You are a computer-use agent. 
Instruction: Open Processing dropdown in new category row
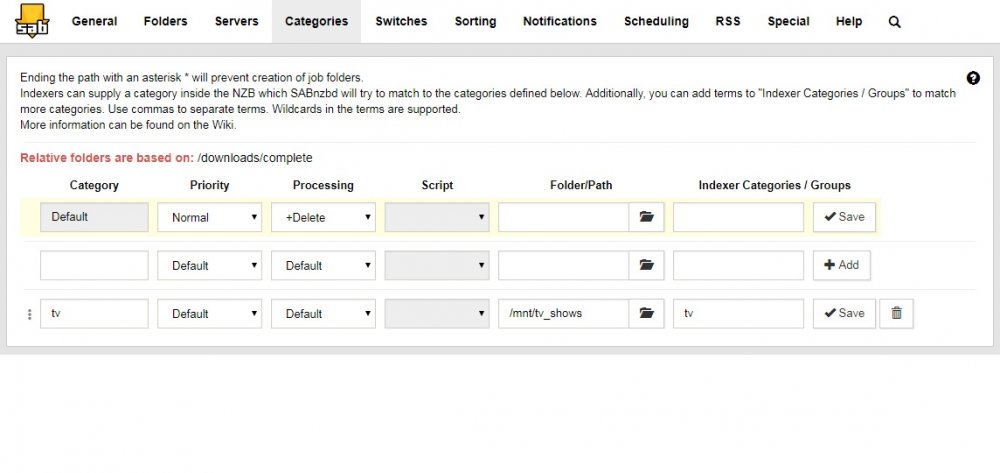pyautogui.click(x=323, y=265)
